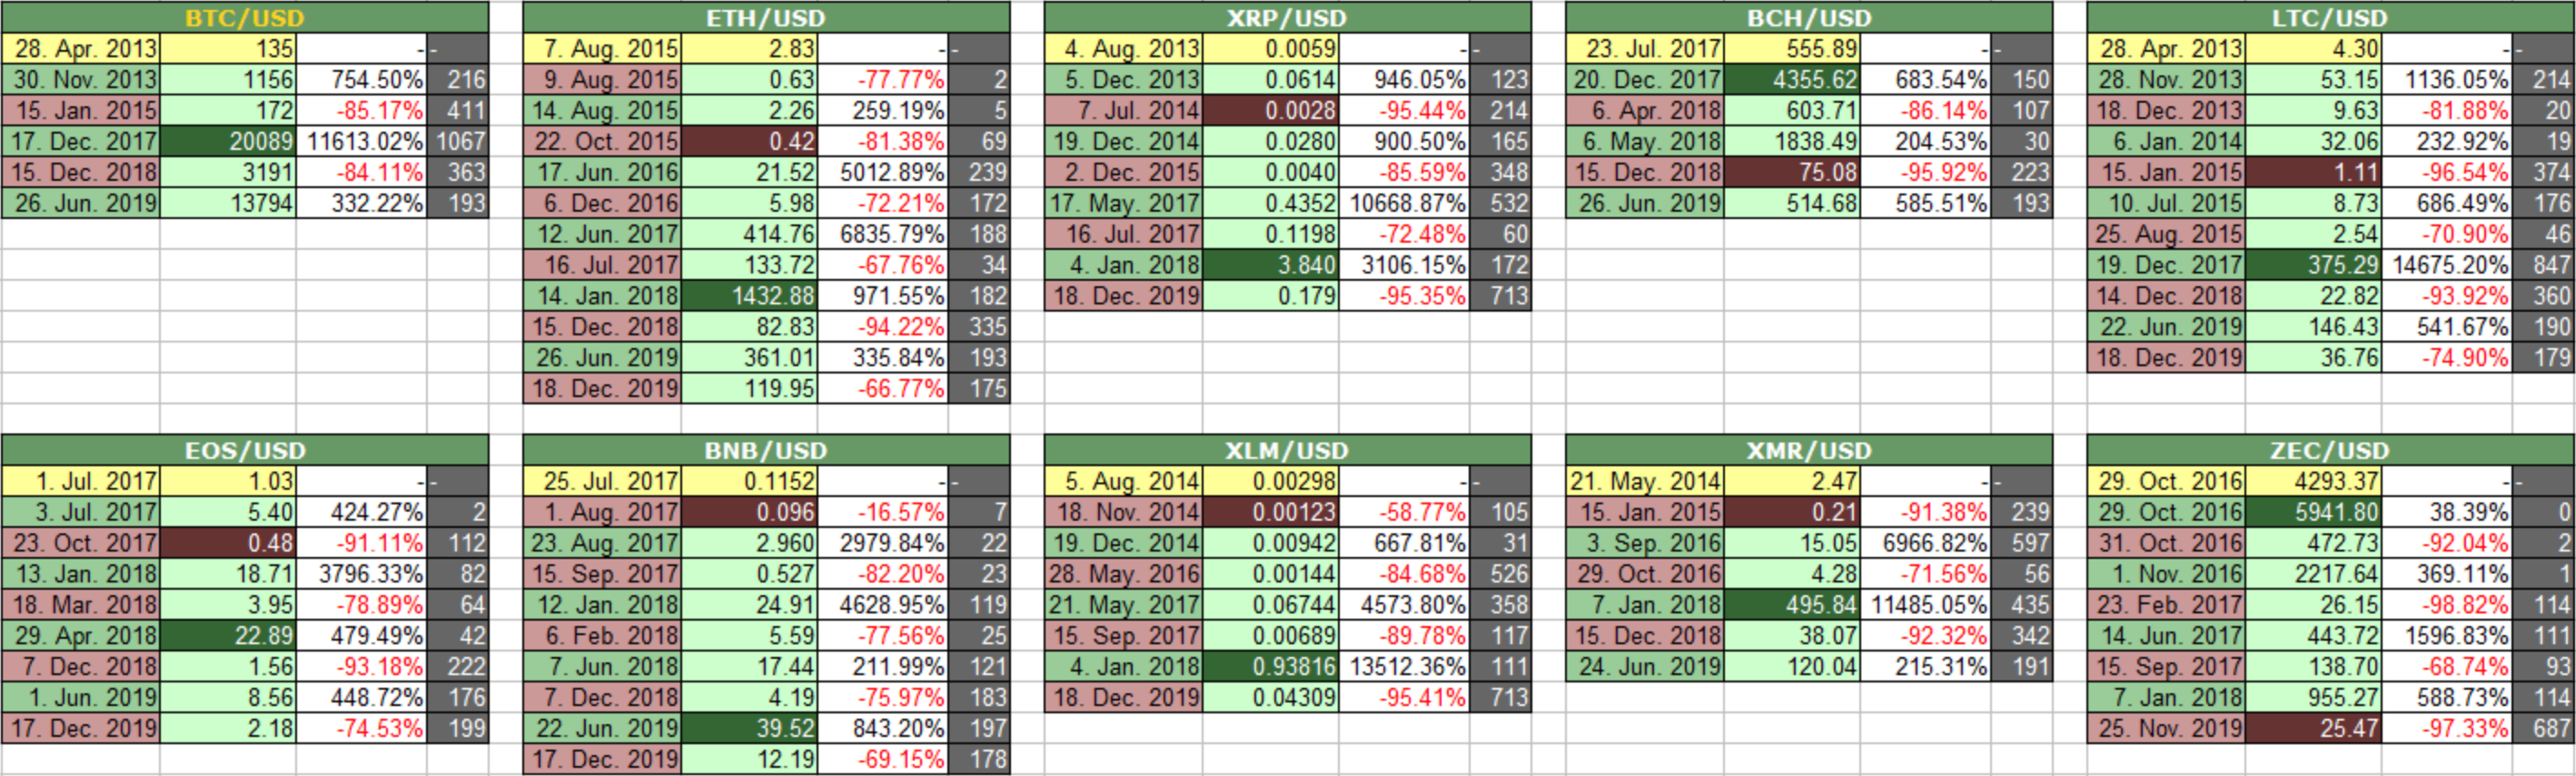Image resolution: width=2576 pixels, height=776 pixels.
Task: Select the ETH/USD table header
Action: (x=766, y=17)
